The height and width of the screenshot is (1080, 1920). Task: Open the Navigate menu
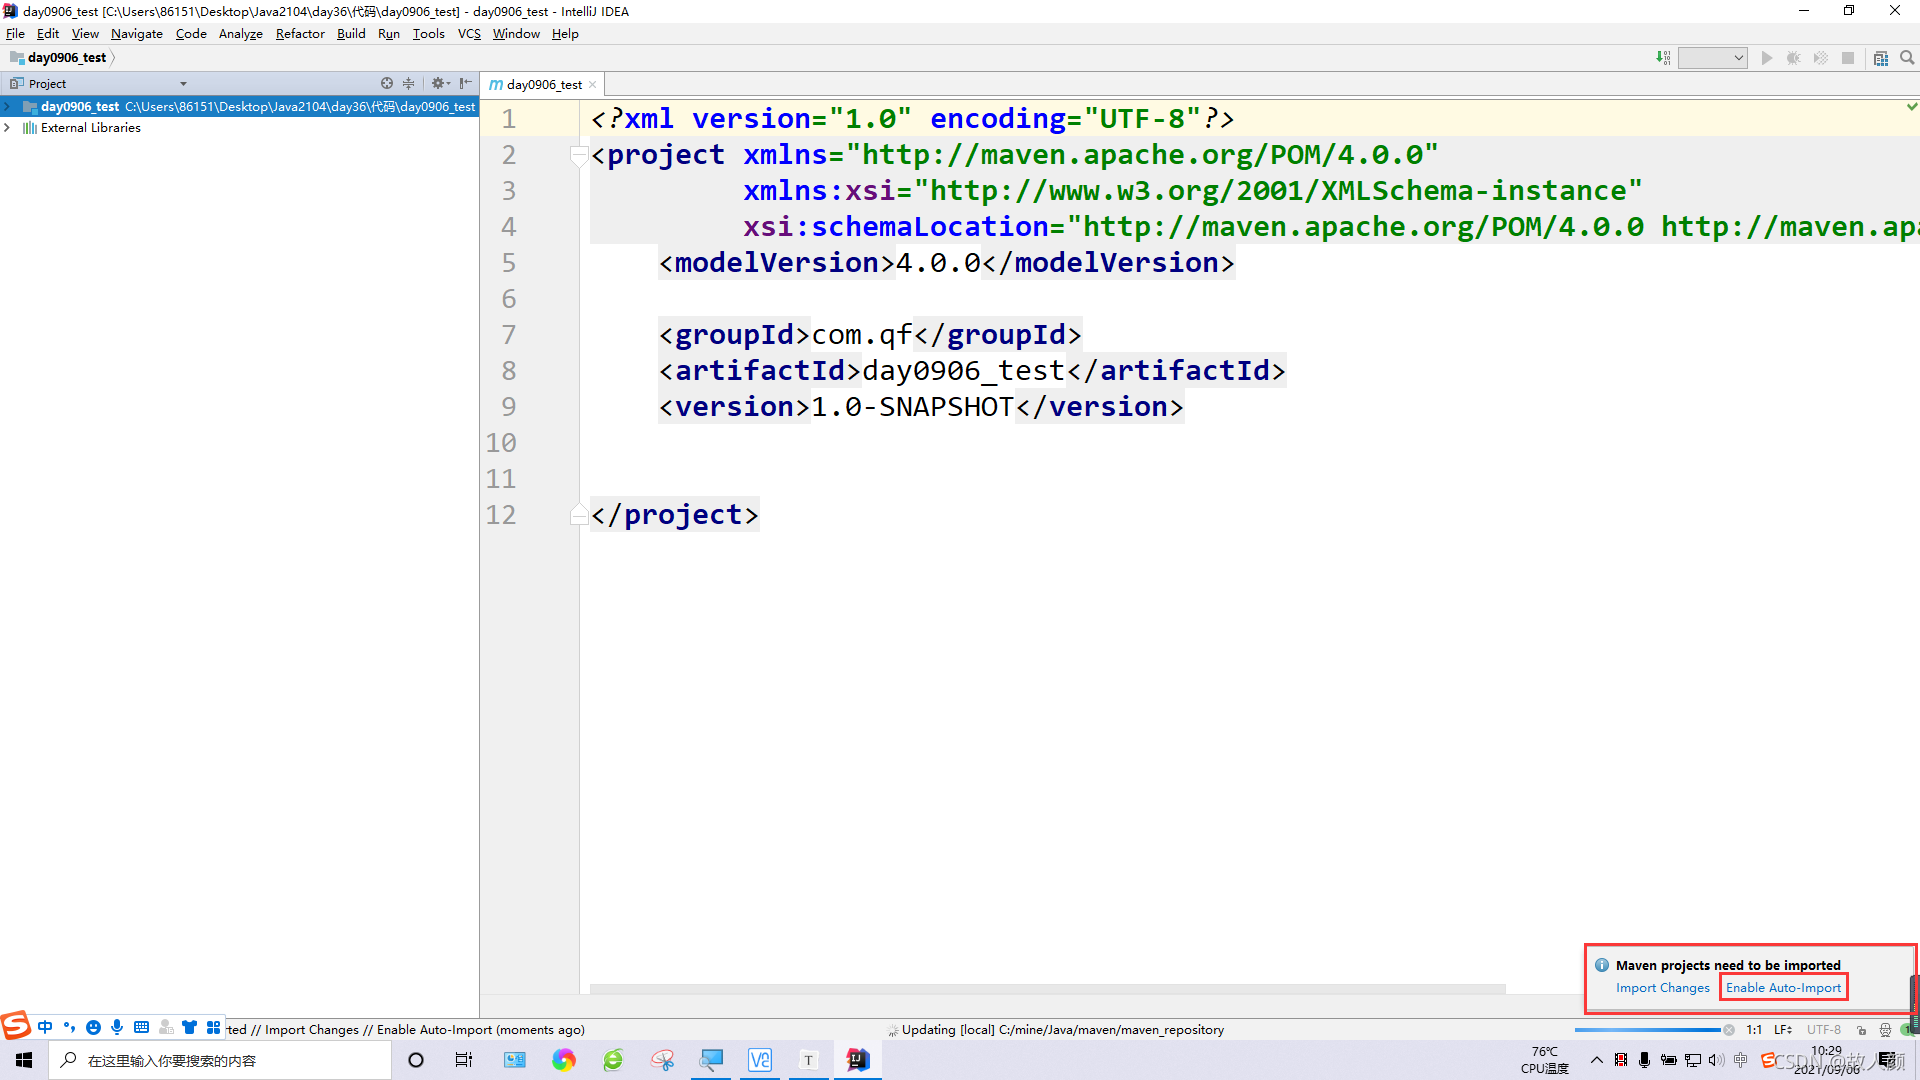pos(136,33)
